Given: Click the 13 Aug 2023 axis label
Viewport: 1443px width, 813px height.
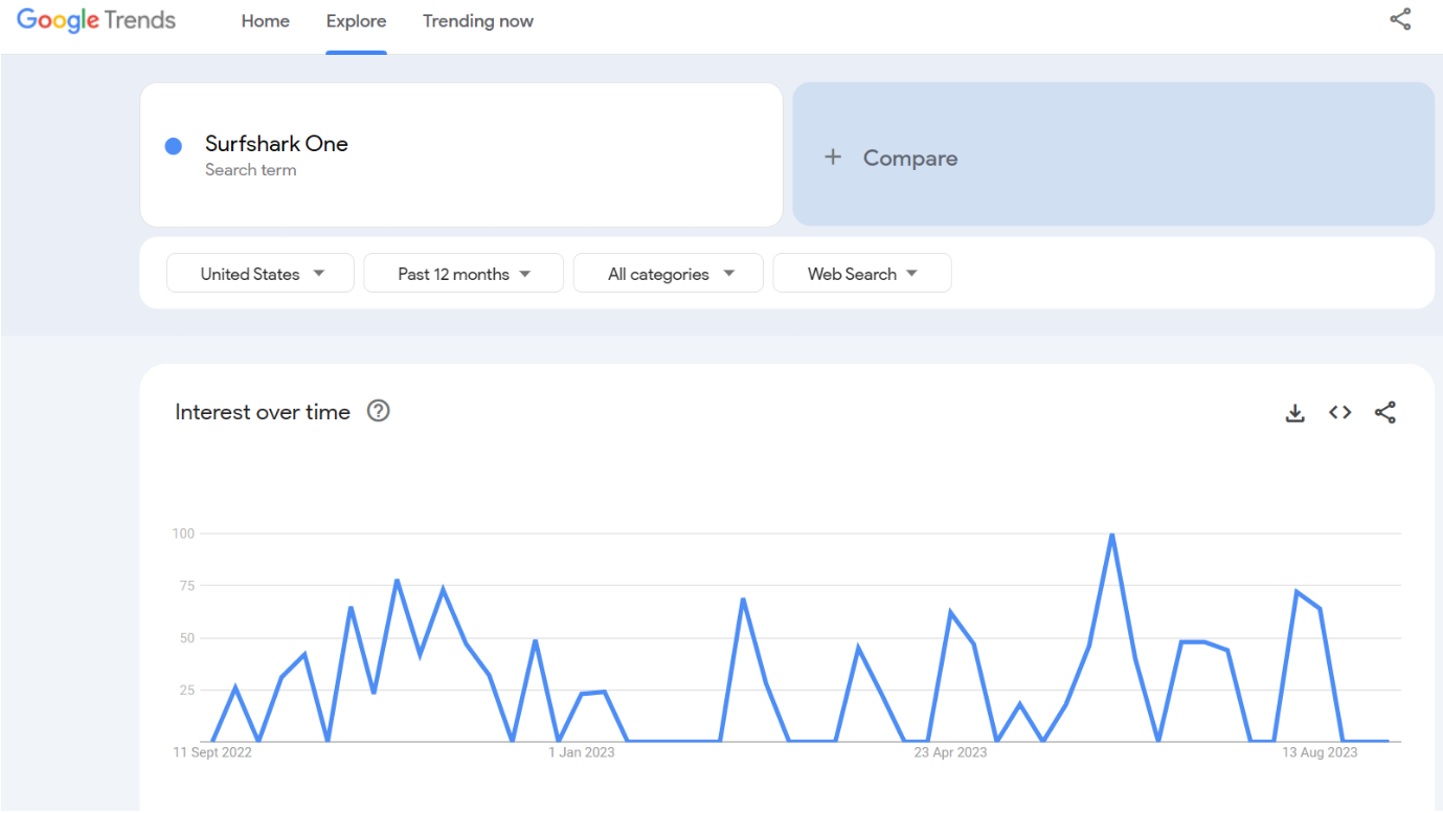Looking at the screenshot, I should [1320, 752].
